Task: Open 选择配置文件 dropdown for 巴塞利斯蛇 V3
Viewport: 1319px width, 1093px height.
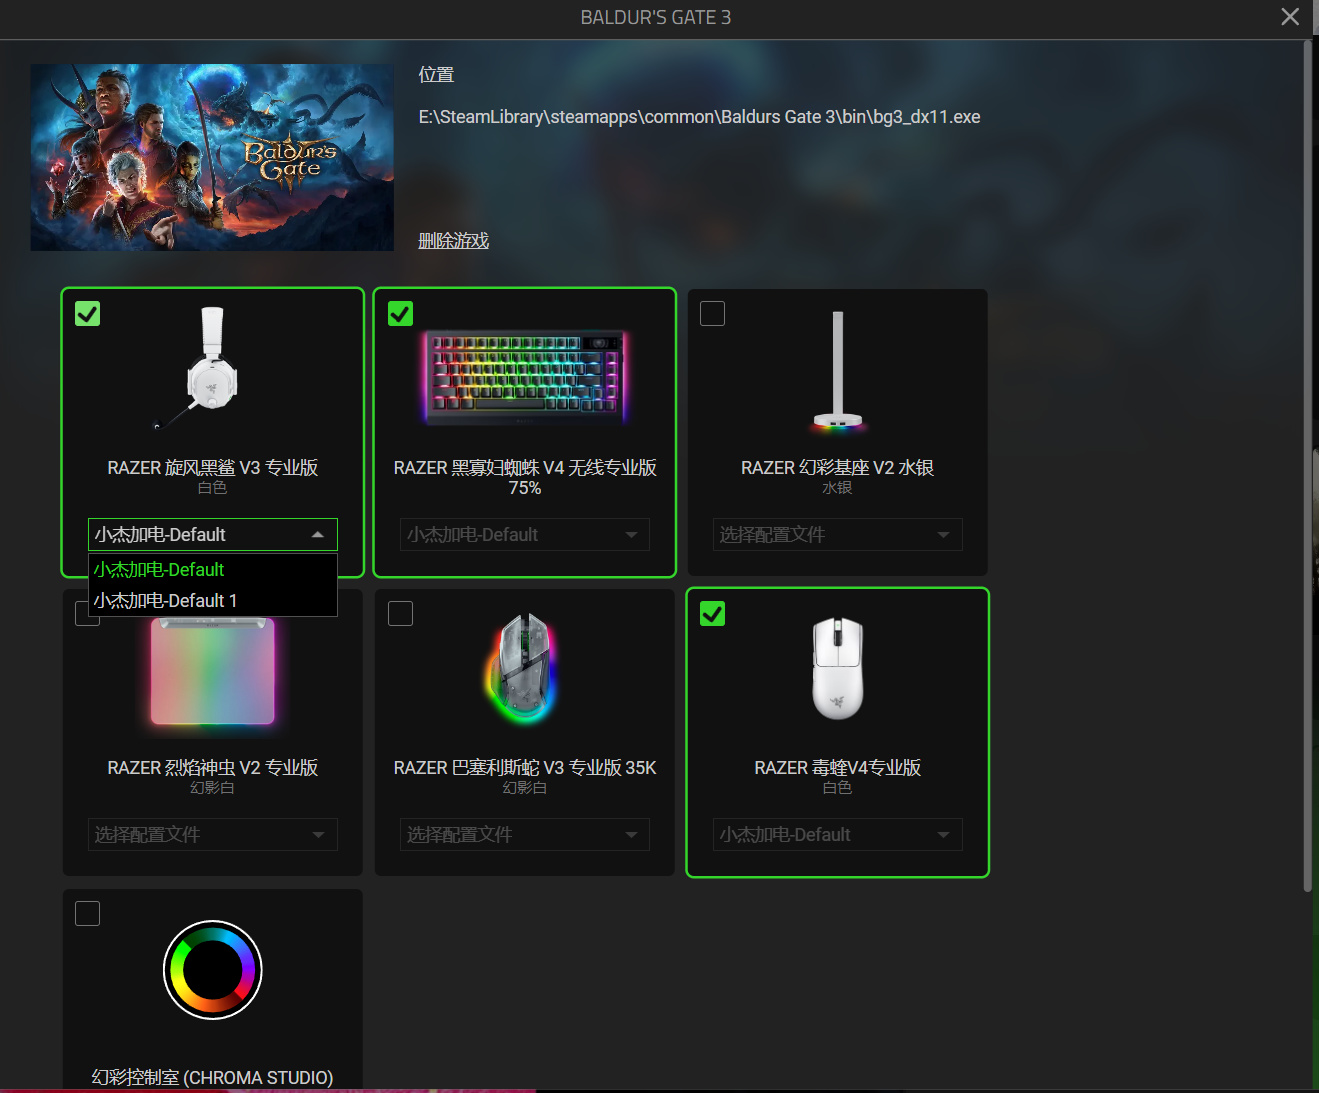Action: tap(525, 835)
